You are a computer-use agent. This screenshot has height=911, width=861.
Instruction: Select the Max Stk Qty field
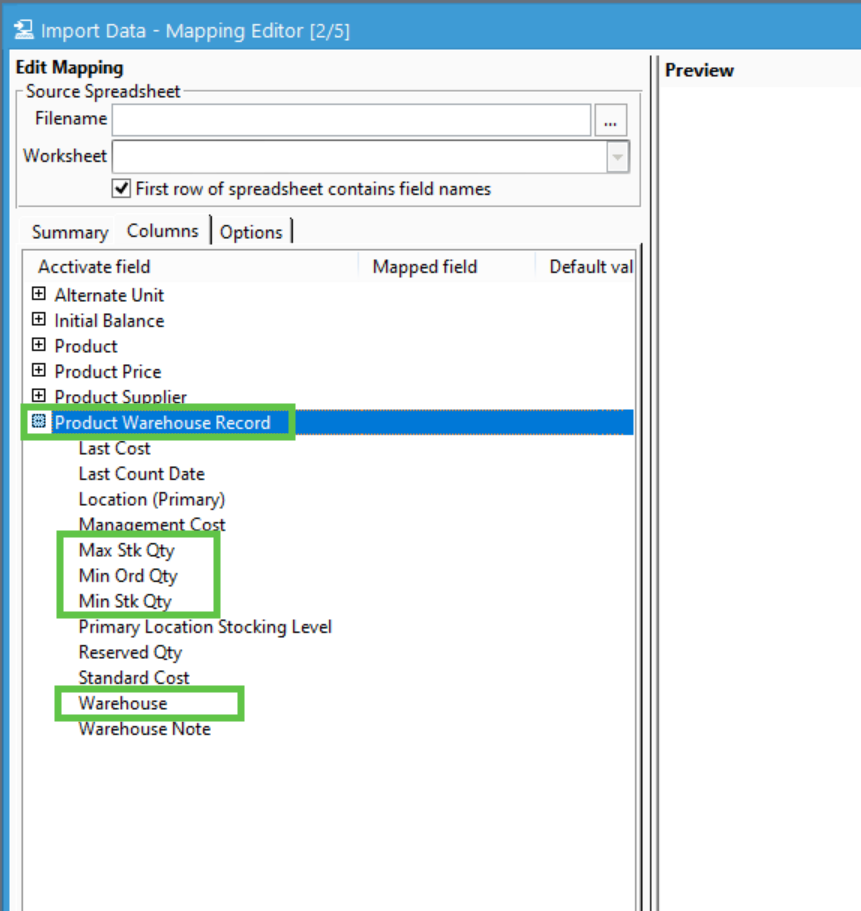pos(126,550)
